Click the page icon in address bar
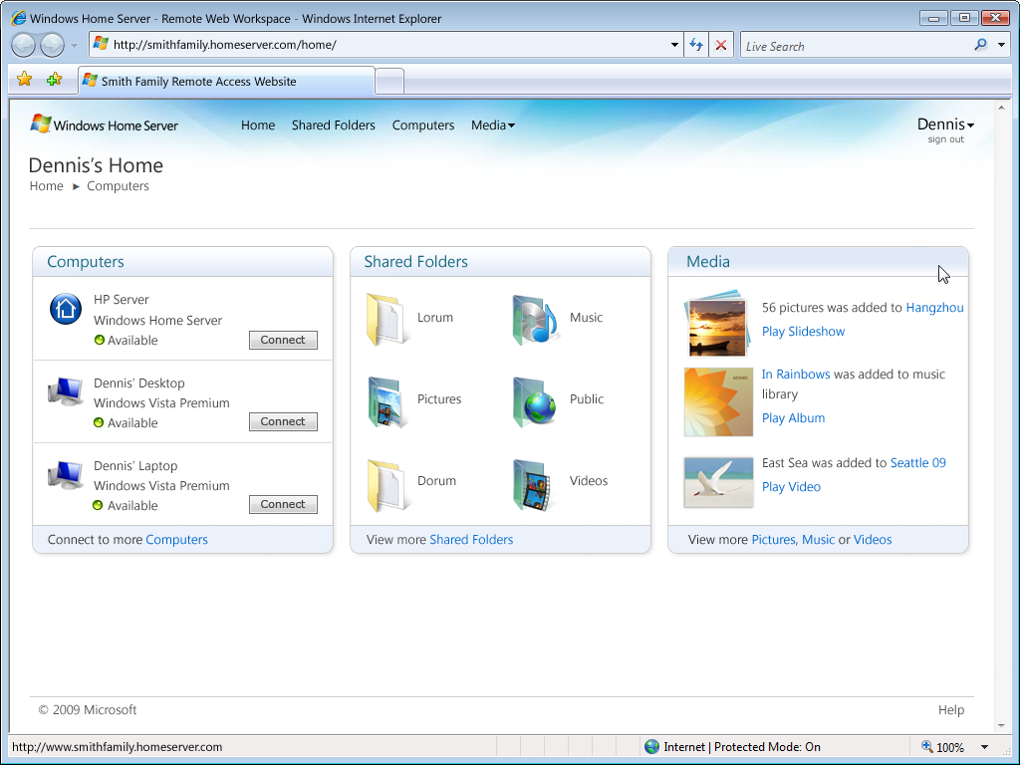 pos(100,44)
